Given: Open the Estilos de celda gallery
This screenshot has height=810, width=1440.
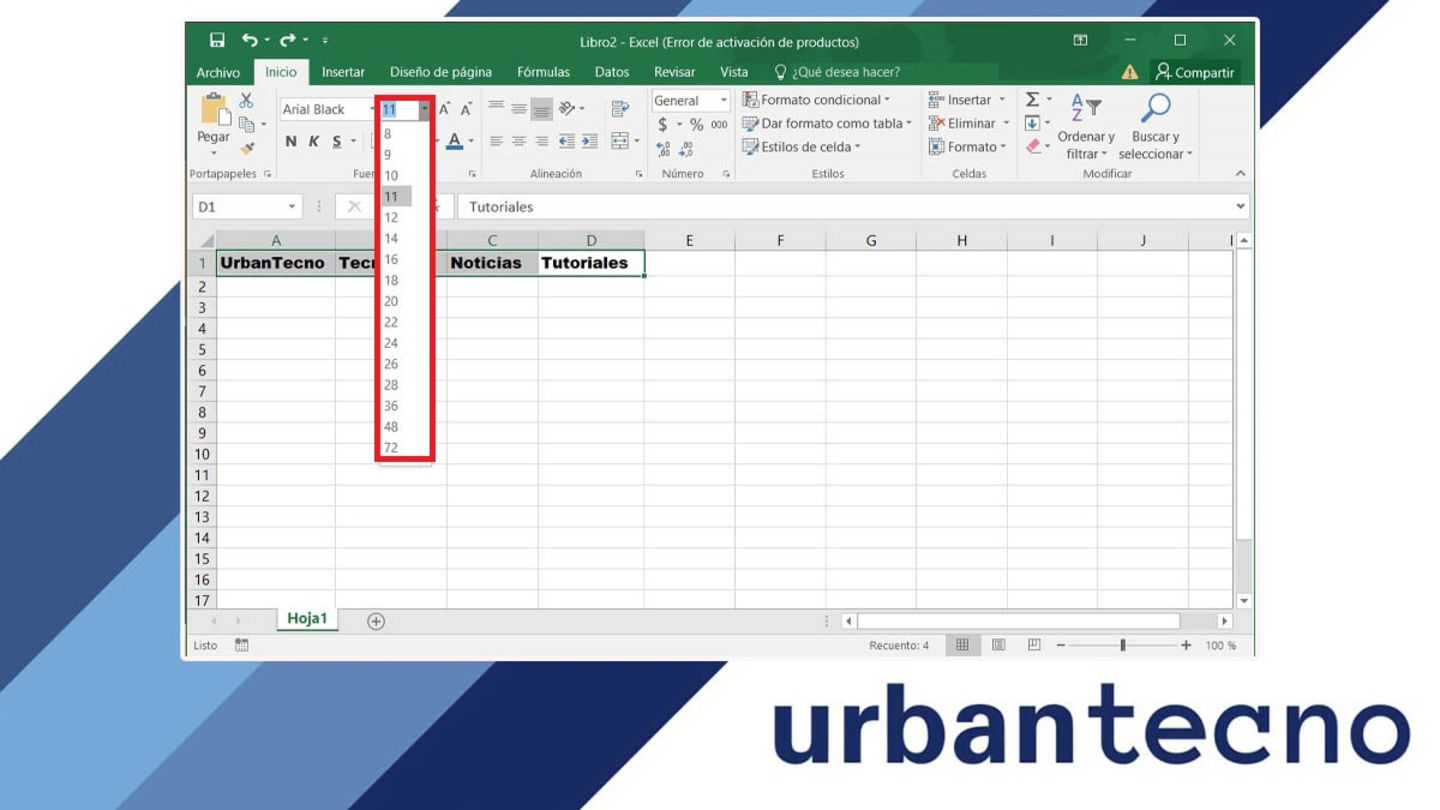Looking at the screenshot, I should pos(801,147).
